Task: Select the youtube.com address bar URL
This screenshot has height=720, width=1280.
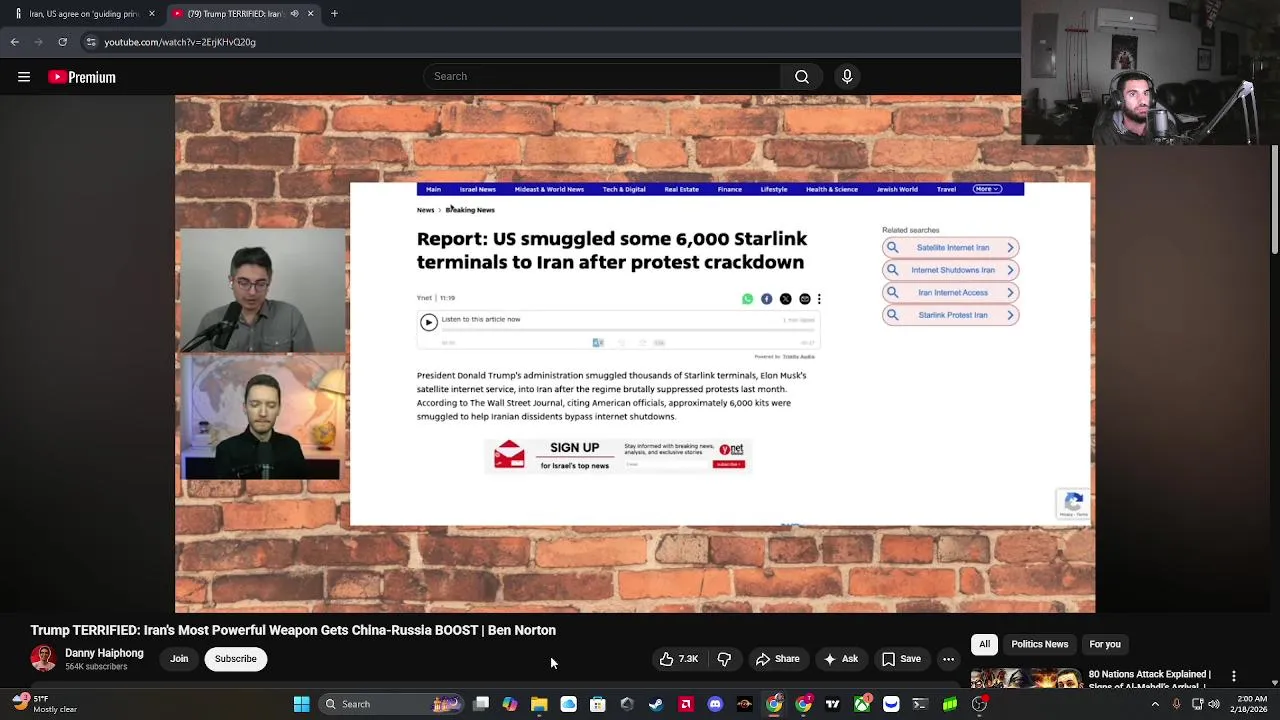Action: coord(180,42)
